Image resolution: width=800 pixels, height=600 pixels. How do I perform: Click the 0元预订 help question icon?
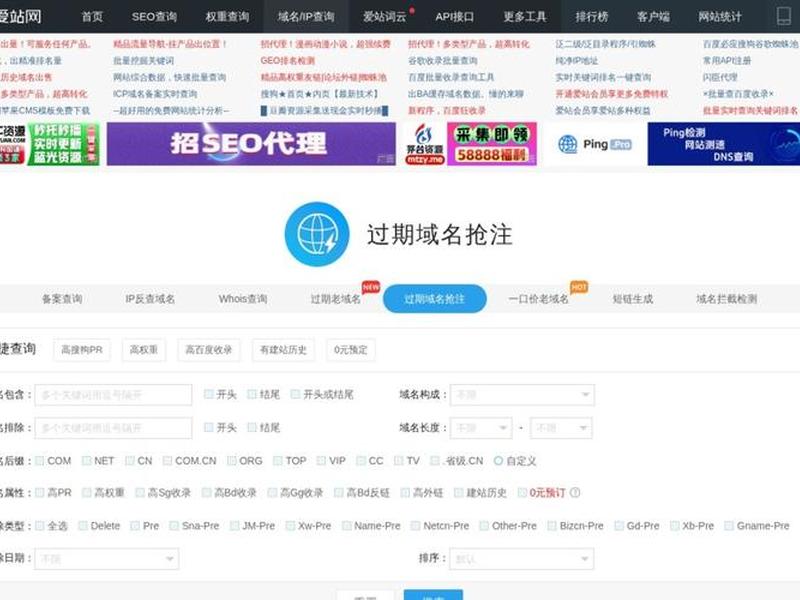[575, 493]
